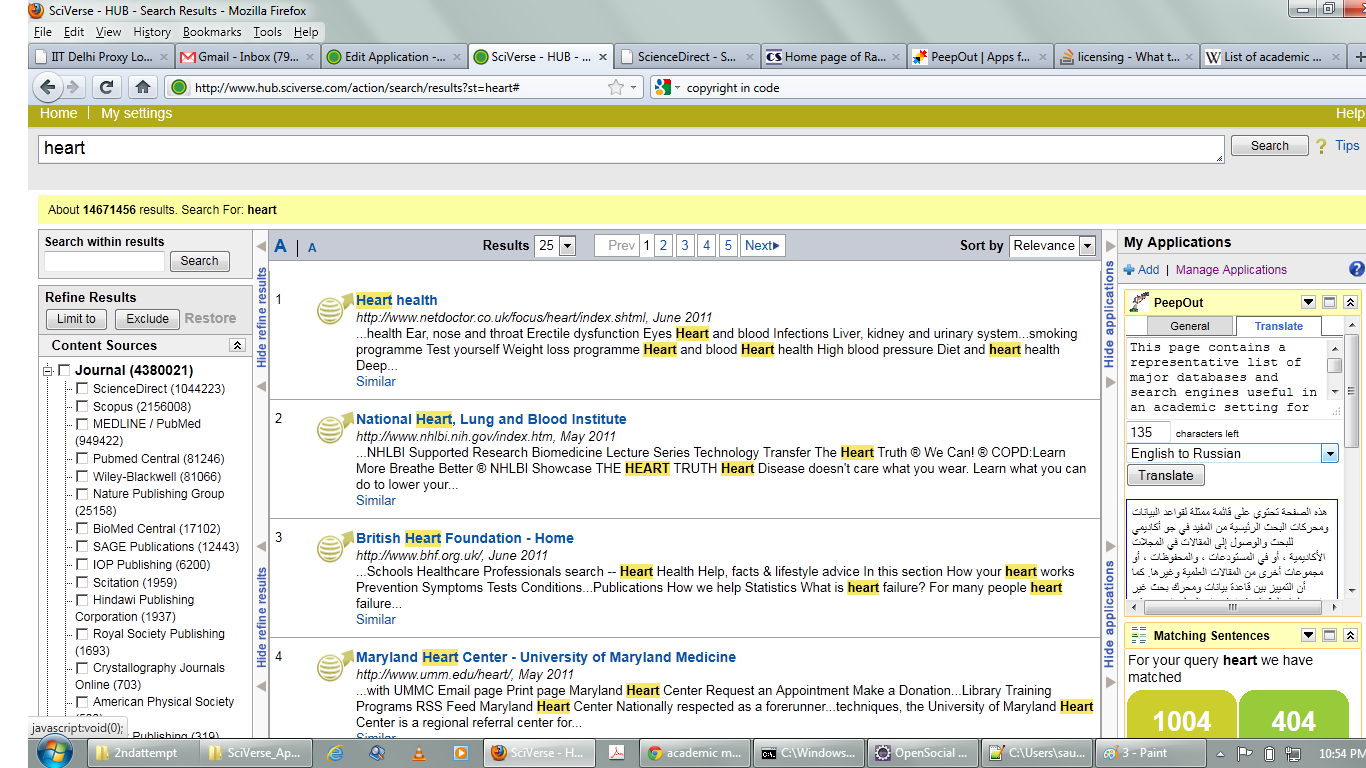The width and height of the screenshot is (1366, 768).
Task: Open the PeepOut gadget options arrow
Action: click(x=1308, y=302)
